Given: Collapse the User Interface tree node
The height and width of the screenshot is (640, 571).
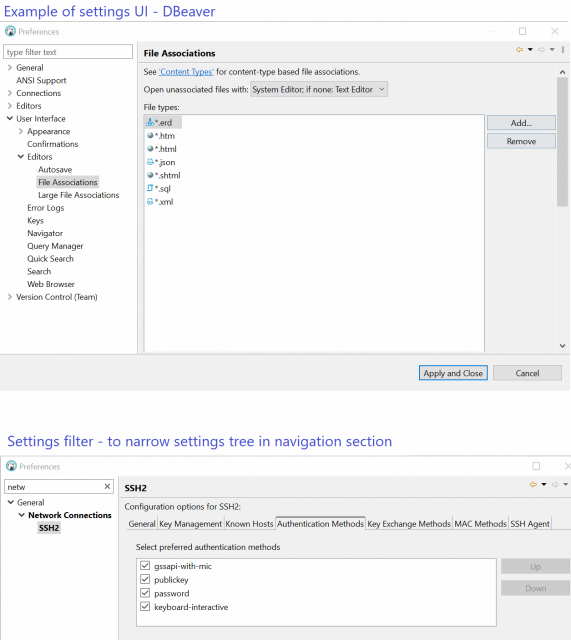Looking at the screenshot, I should [10, 118].
